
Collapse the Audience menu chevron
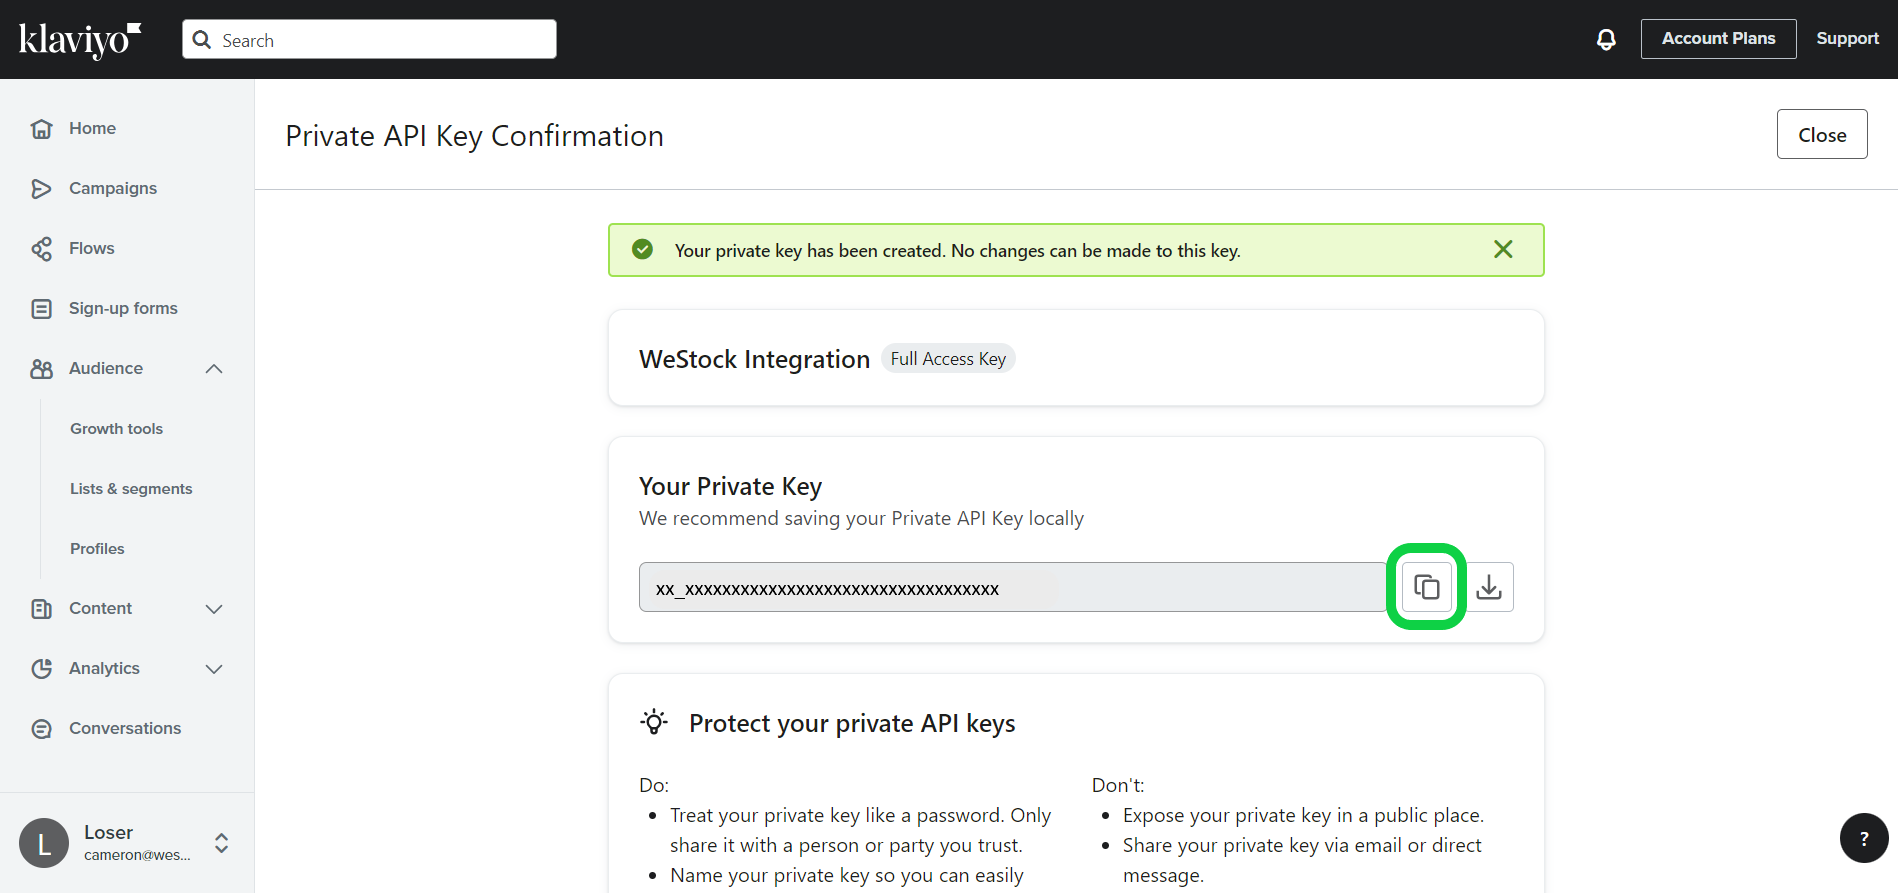[214, 368]
